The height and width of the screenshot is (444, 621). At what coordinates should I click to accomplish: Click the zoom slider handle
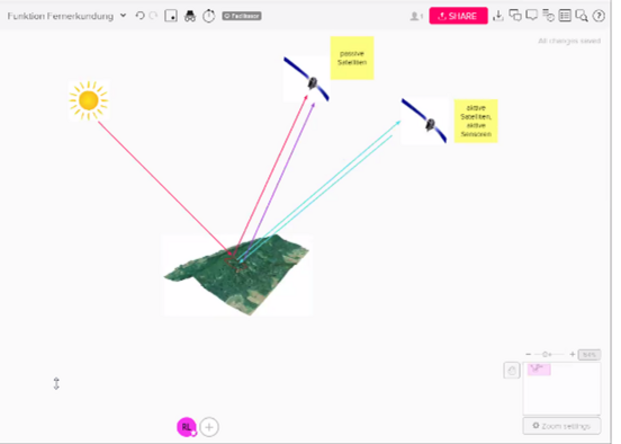(x=547, y=354)
